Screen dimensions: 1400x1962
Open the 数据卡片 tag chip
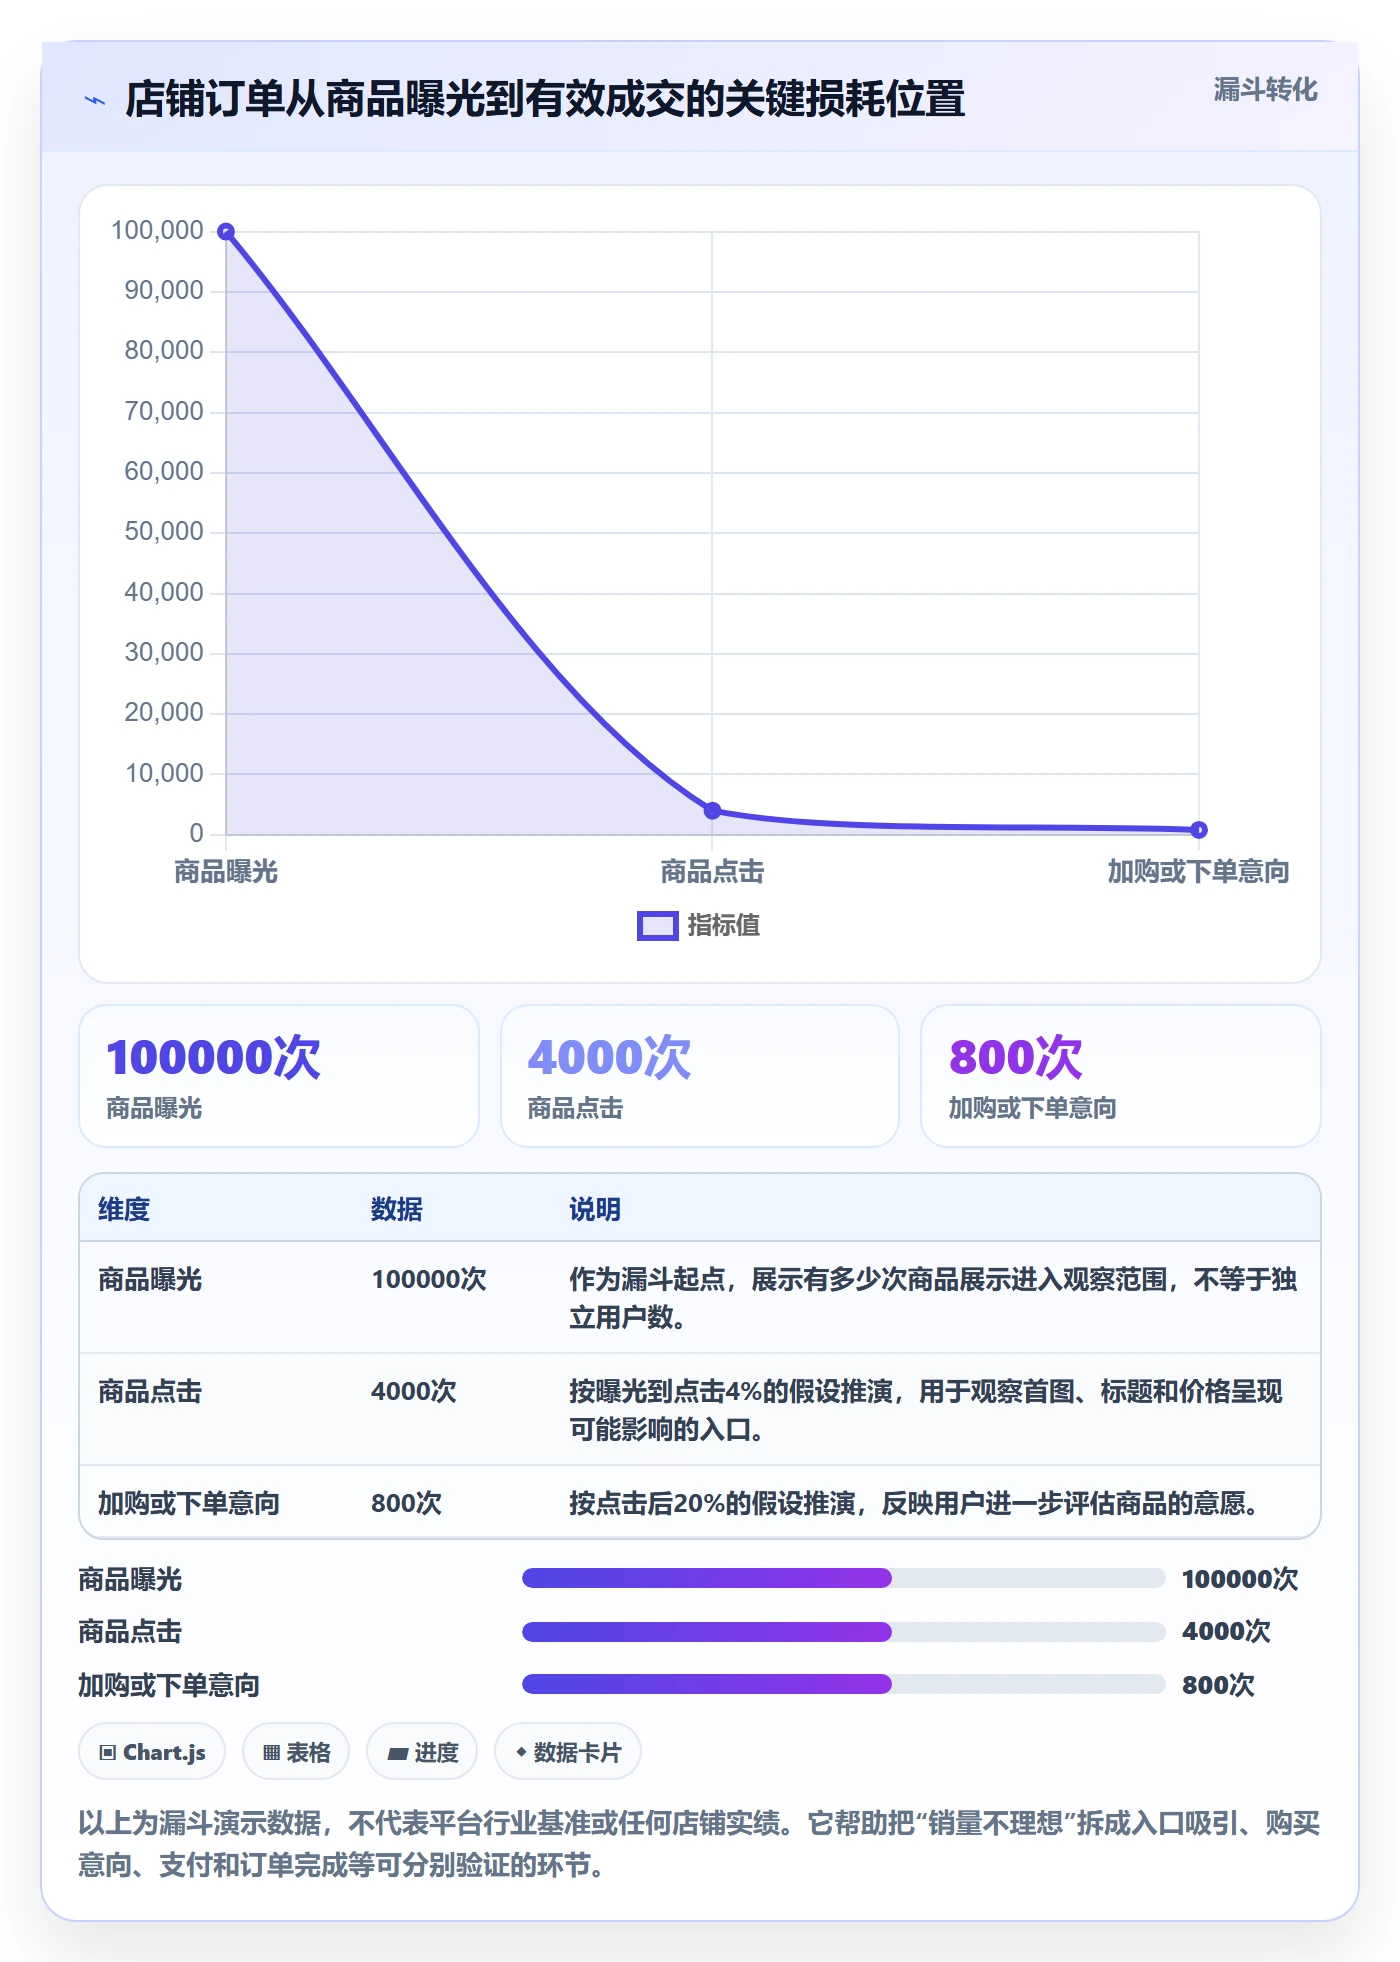pyautogui.click(x=568, y=1752)
